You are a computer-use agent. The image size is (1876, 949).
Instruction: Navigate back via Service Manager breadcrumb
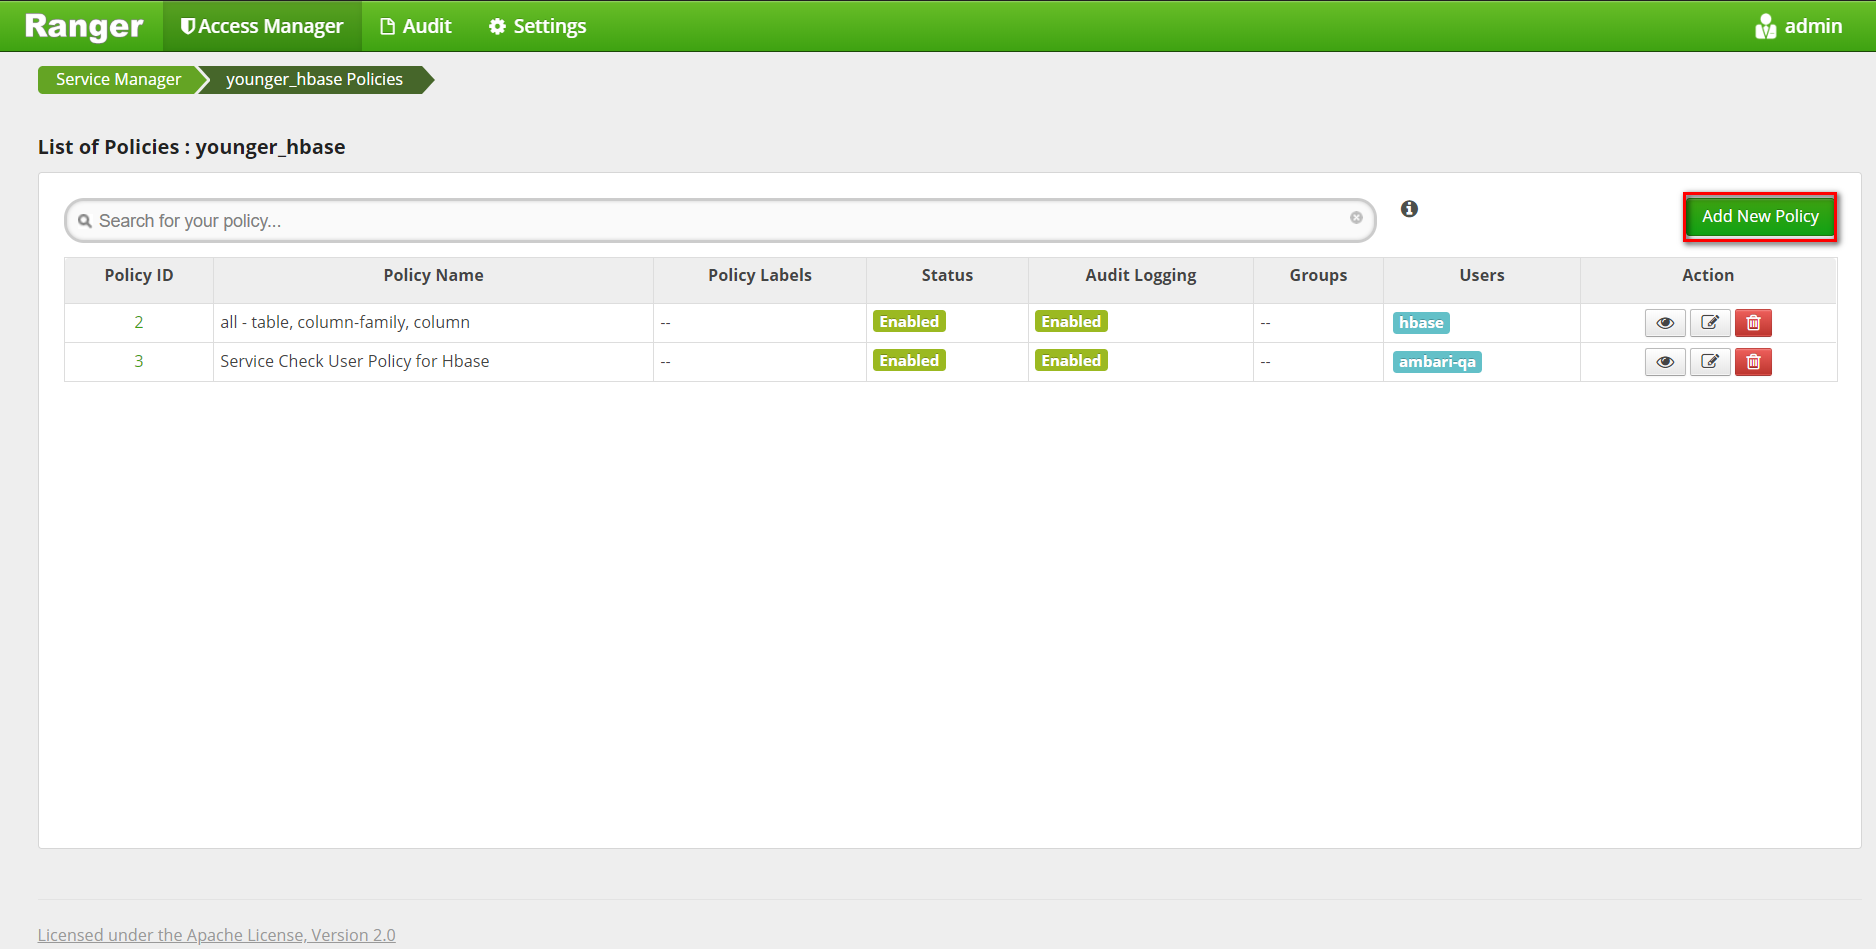point(117,79)
